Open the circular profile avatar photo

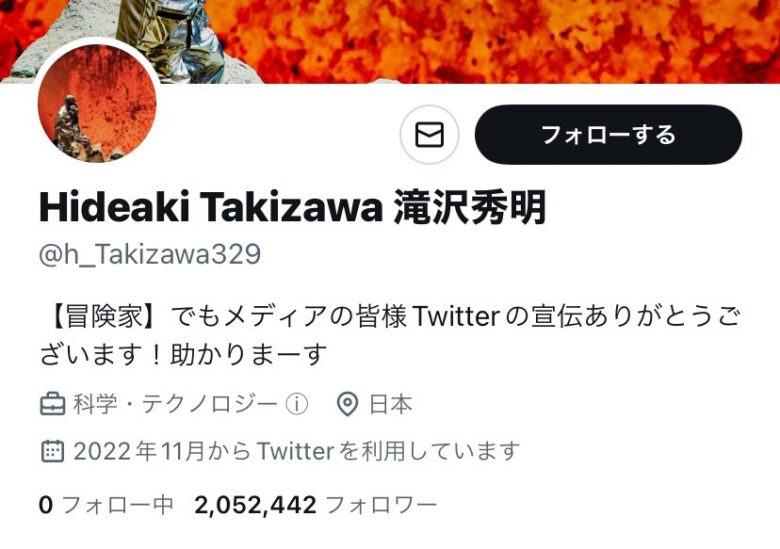pos(97,103)
